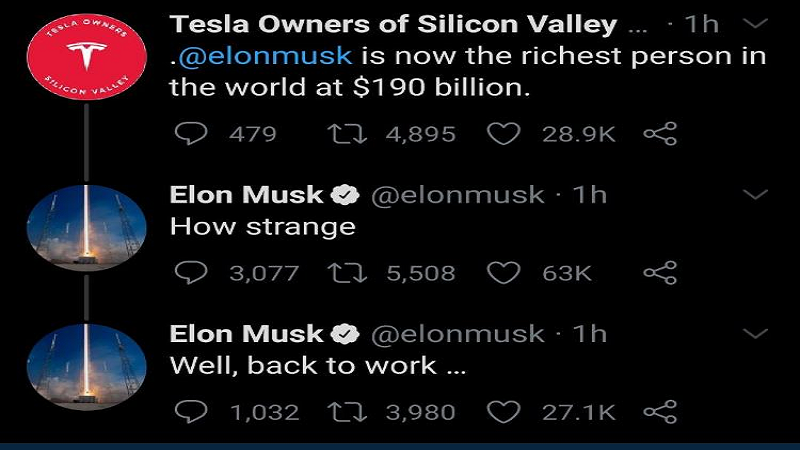Open Tesla Owners of Silicon Valley profile name
The height and width of the screenshot is (450, 800).
[x=393, y=24]
